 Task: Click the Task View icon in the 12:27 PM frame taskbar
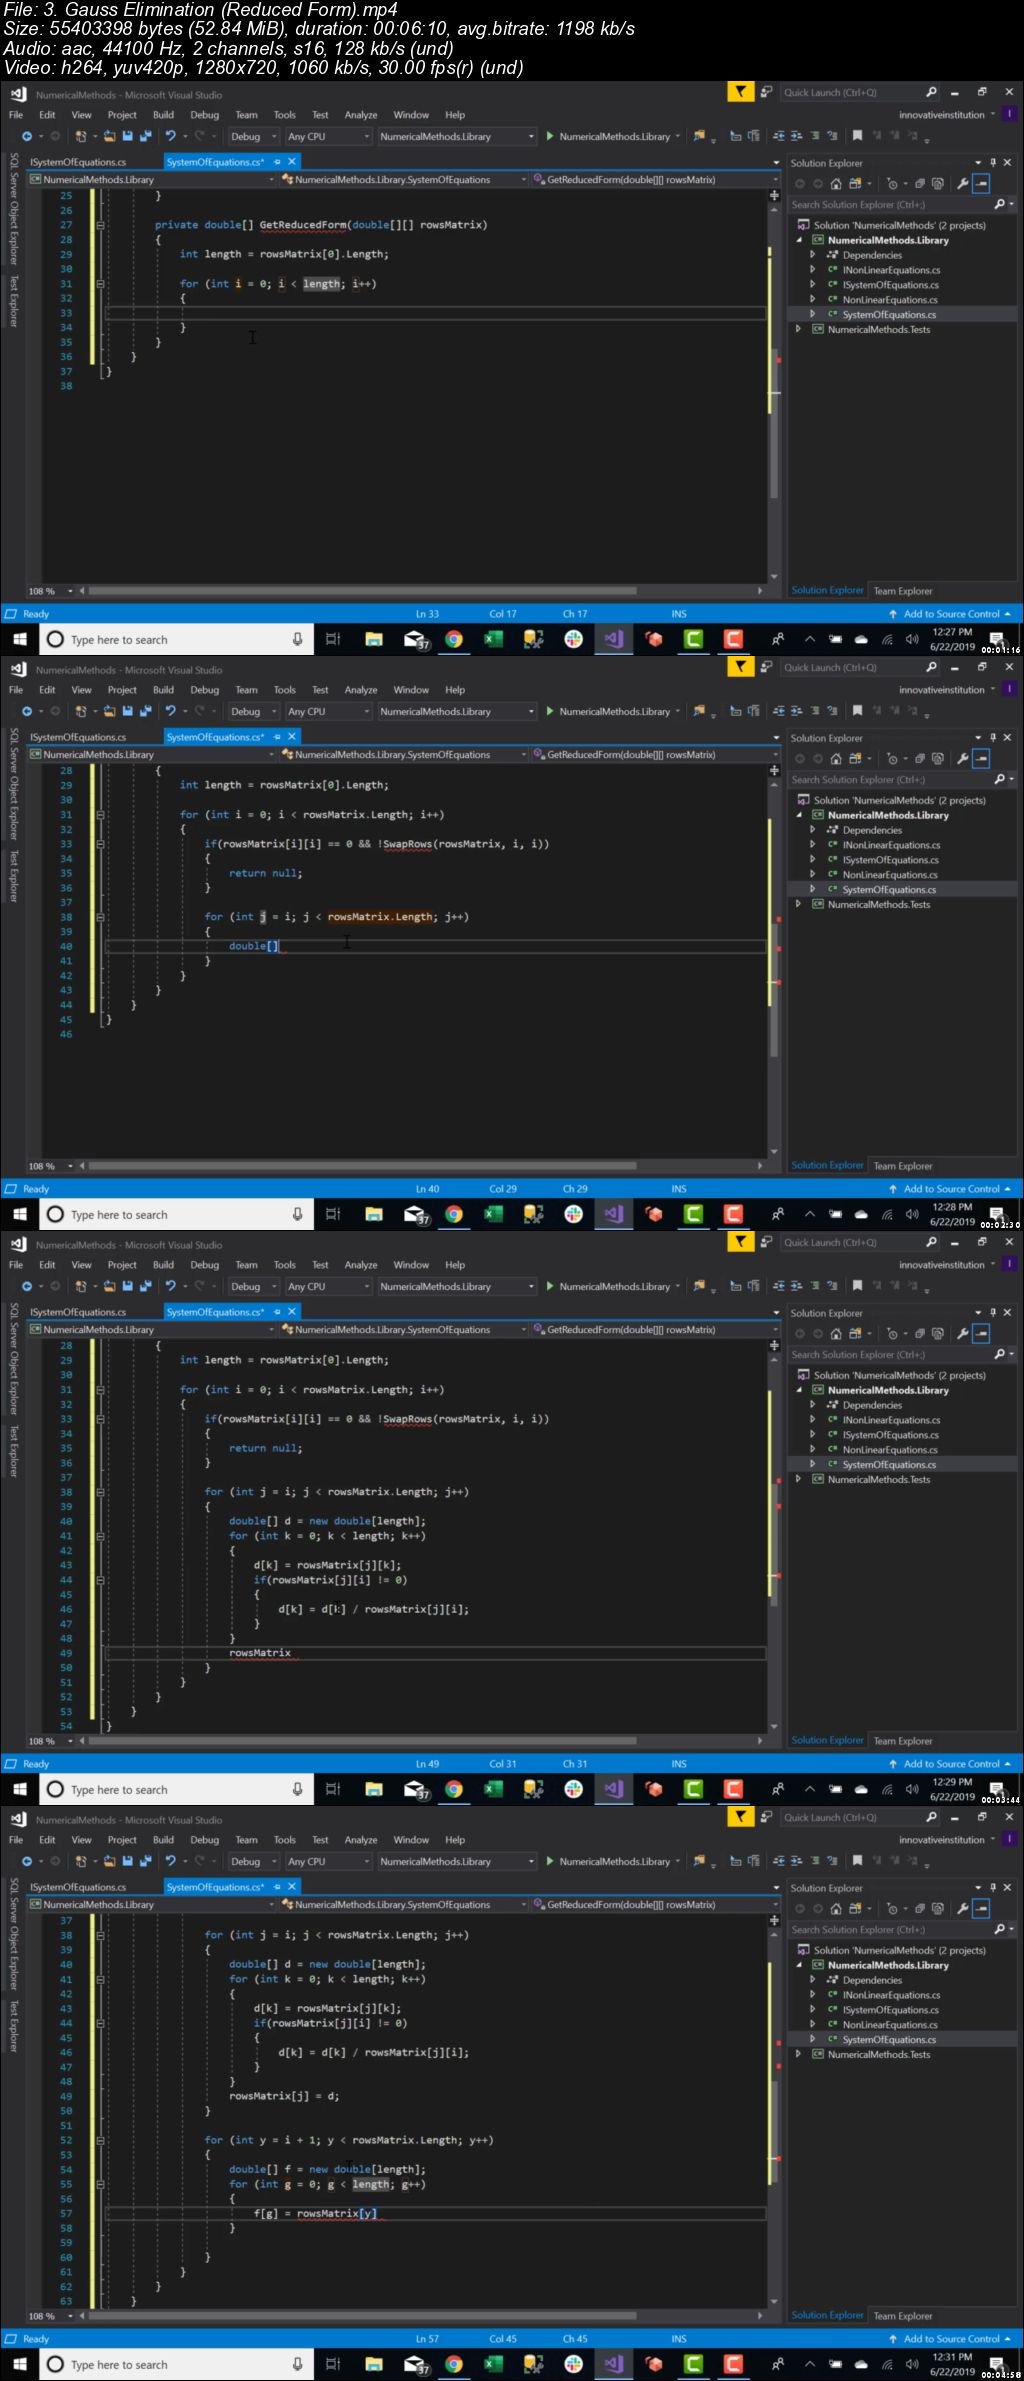[x=334, y=640]
